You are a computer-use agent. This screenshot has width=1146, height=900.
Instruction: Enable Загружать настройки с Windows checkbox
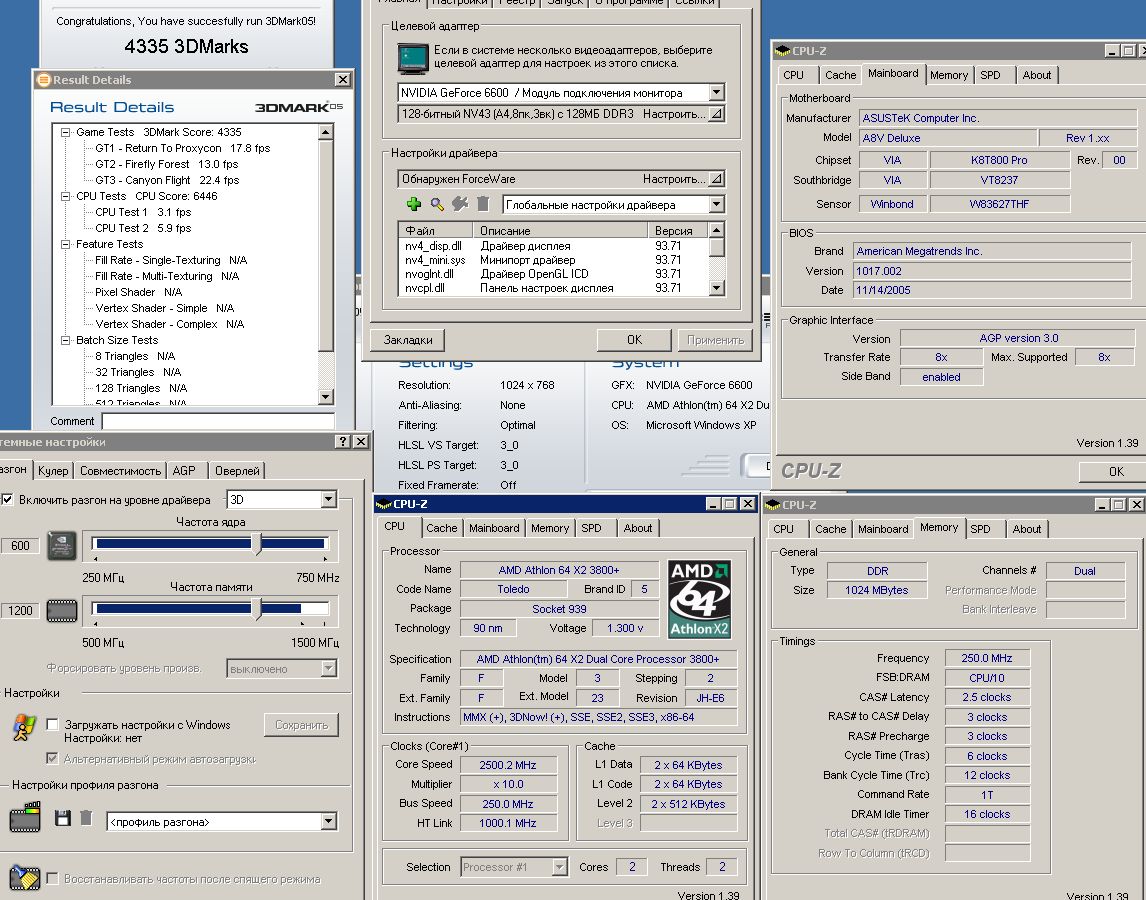click(x=53, y=725)
